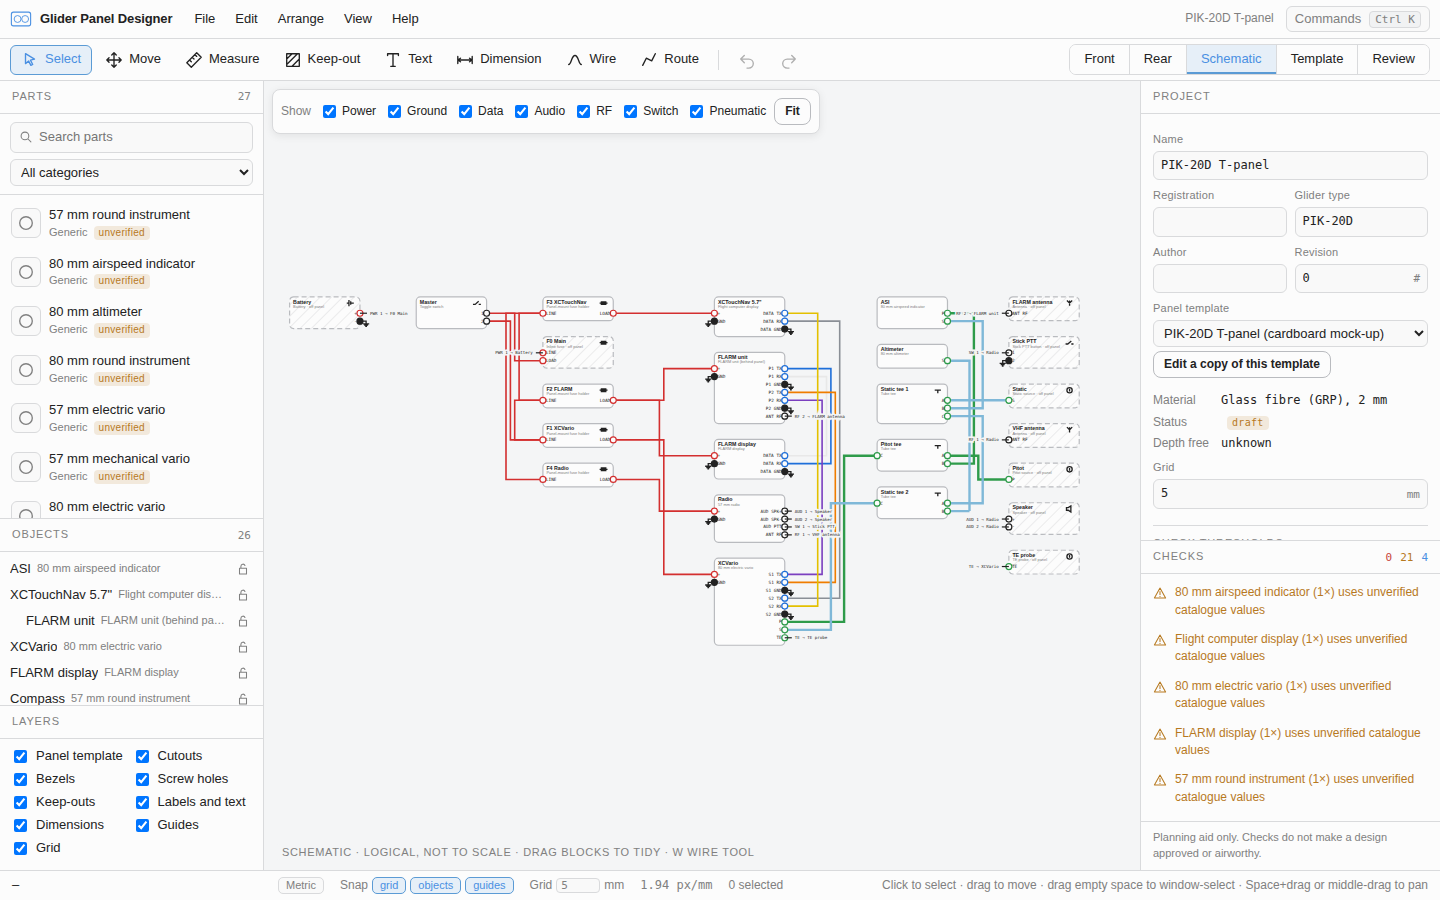Image resolution: width=1440 pixels, height=900 pixels.
Task: Select the Dimension tool
Action: [x=499, y=60]
